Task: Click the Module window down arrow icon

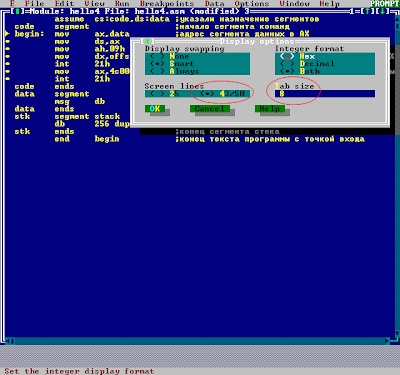Action: click(383, 11)
